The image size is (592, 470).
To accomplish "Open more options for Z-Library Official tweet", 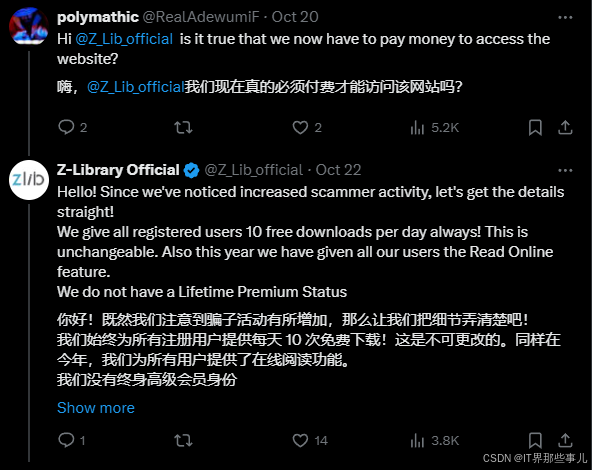I will coord(565,170).
